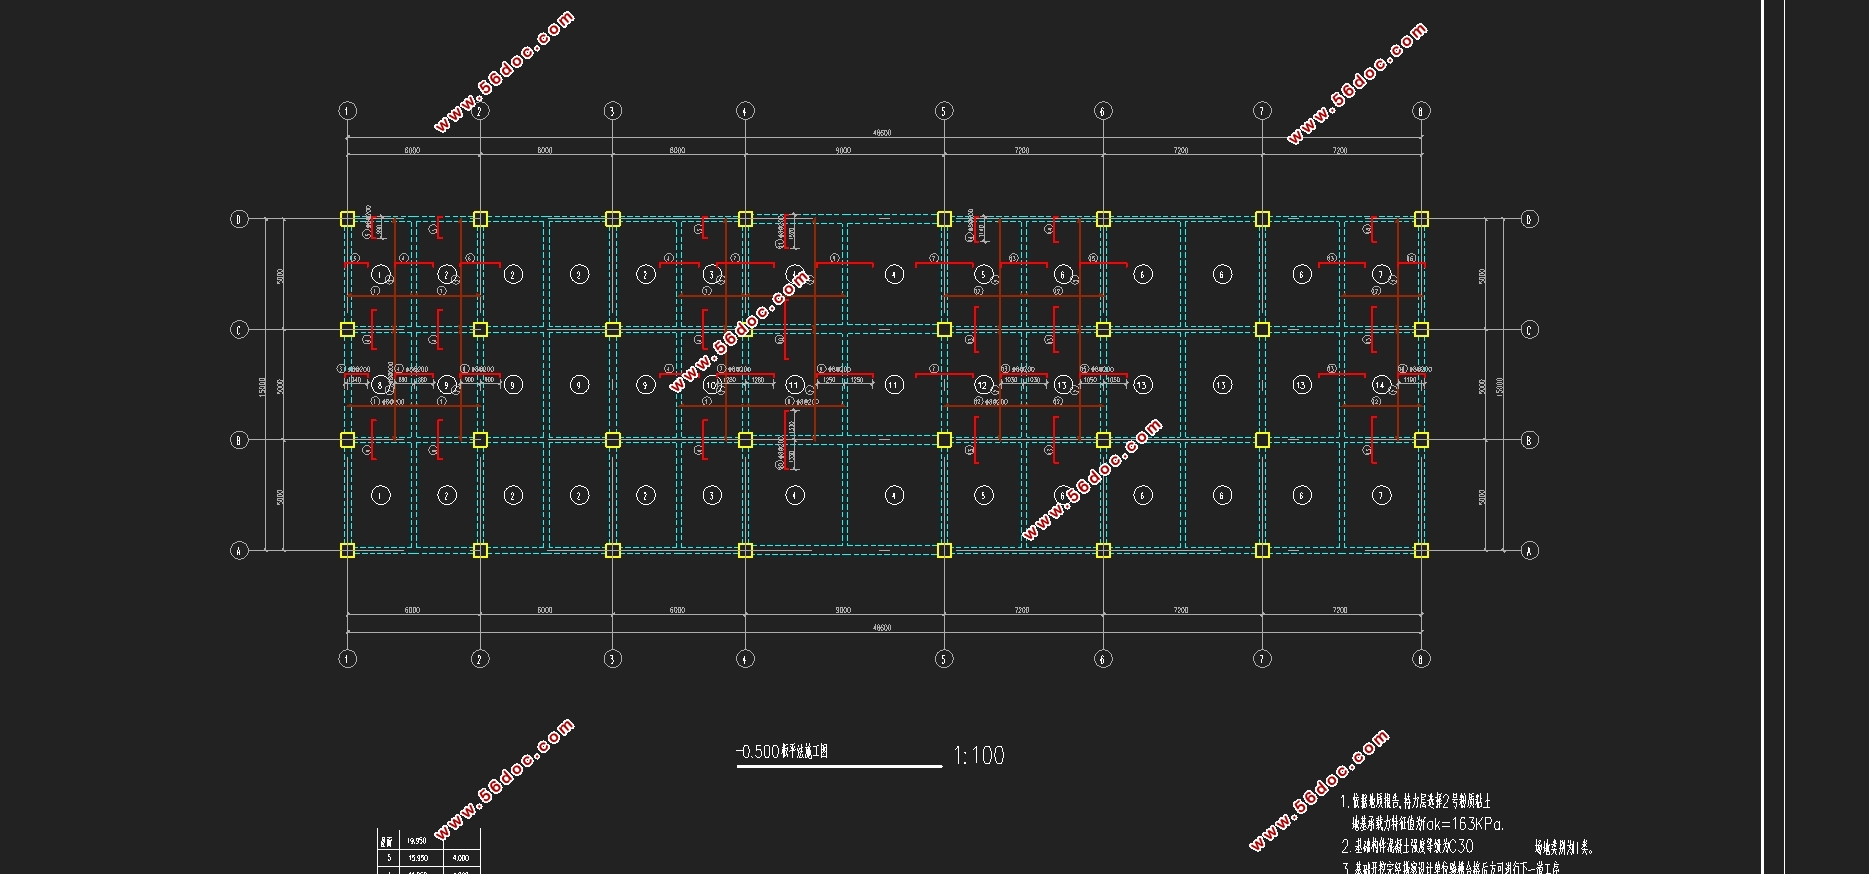Click the scale label "1:100"
This screenshot has height=874, width=1869.
979,756
